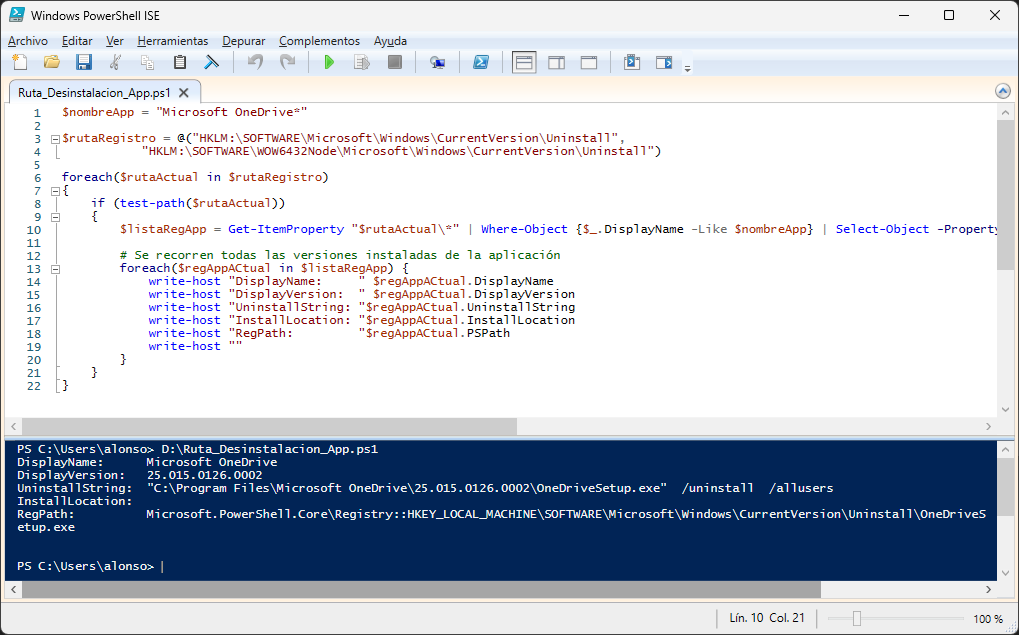Screen dimensions: 1019x635
Task: Start a new remote PowerShell tab
Action: pos(437,63)
